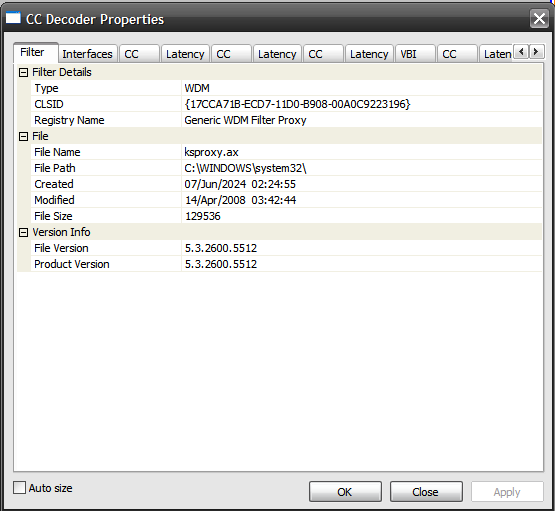Click the File Version value field
Image resolution: width=555 pixels, height=511 pixels.
click(361, 248)
